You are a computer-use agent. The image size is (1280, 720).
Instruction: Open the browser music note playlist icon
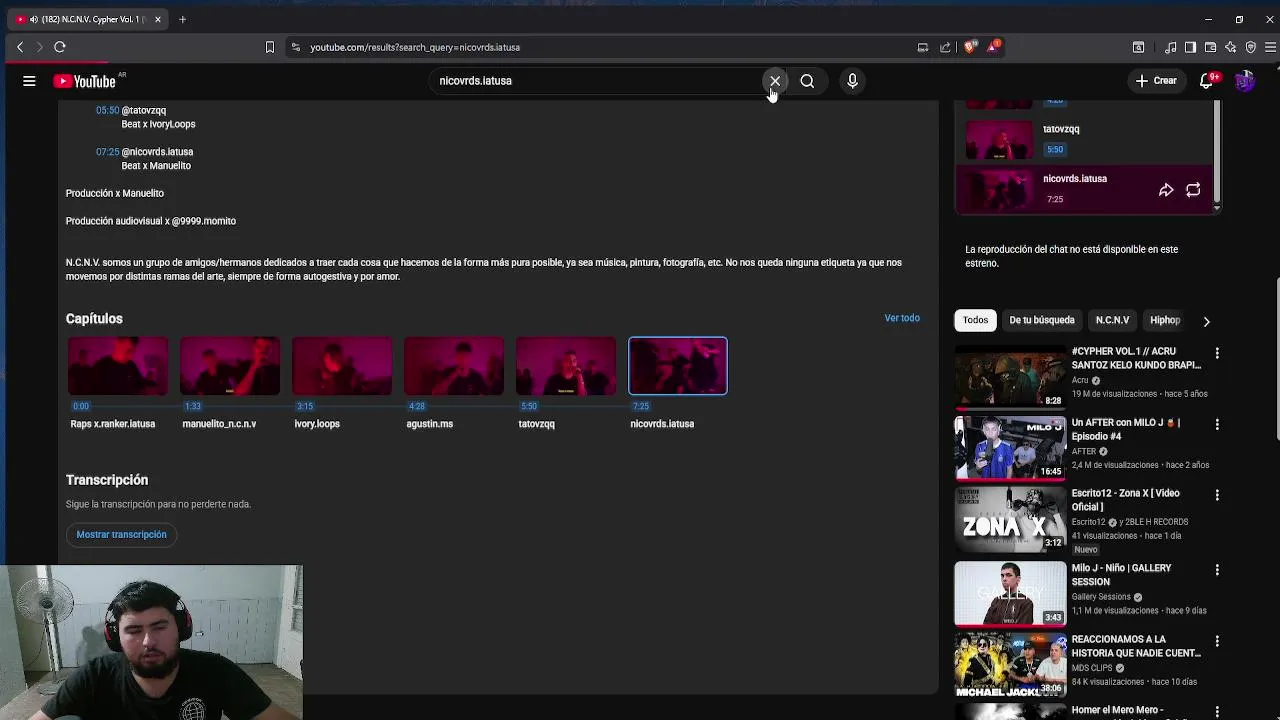1171,47
